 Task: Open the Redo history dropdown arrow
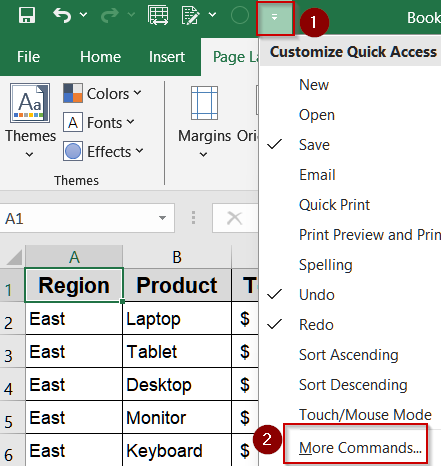click(x=131, y=15)
